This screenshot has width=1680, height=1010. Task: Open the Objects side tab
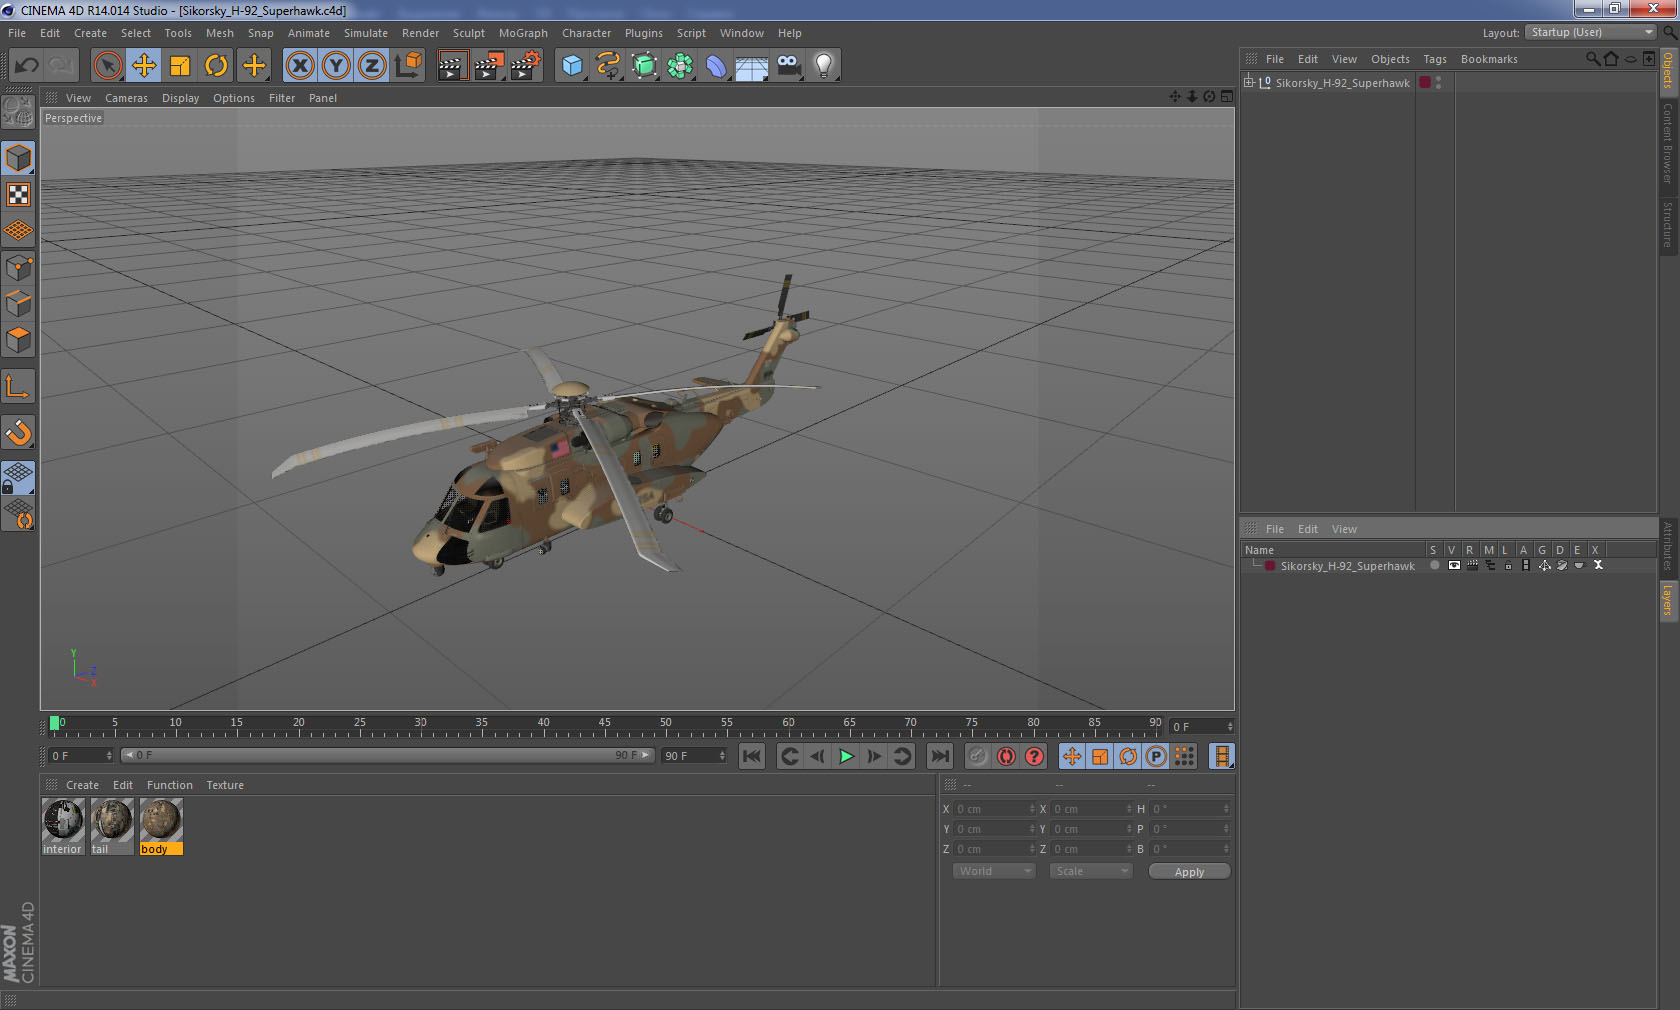(1668, 72)
